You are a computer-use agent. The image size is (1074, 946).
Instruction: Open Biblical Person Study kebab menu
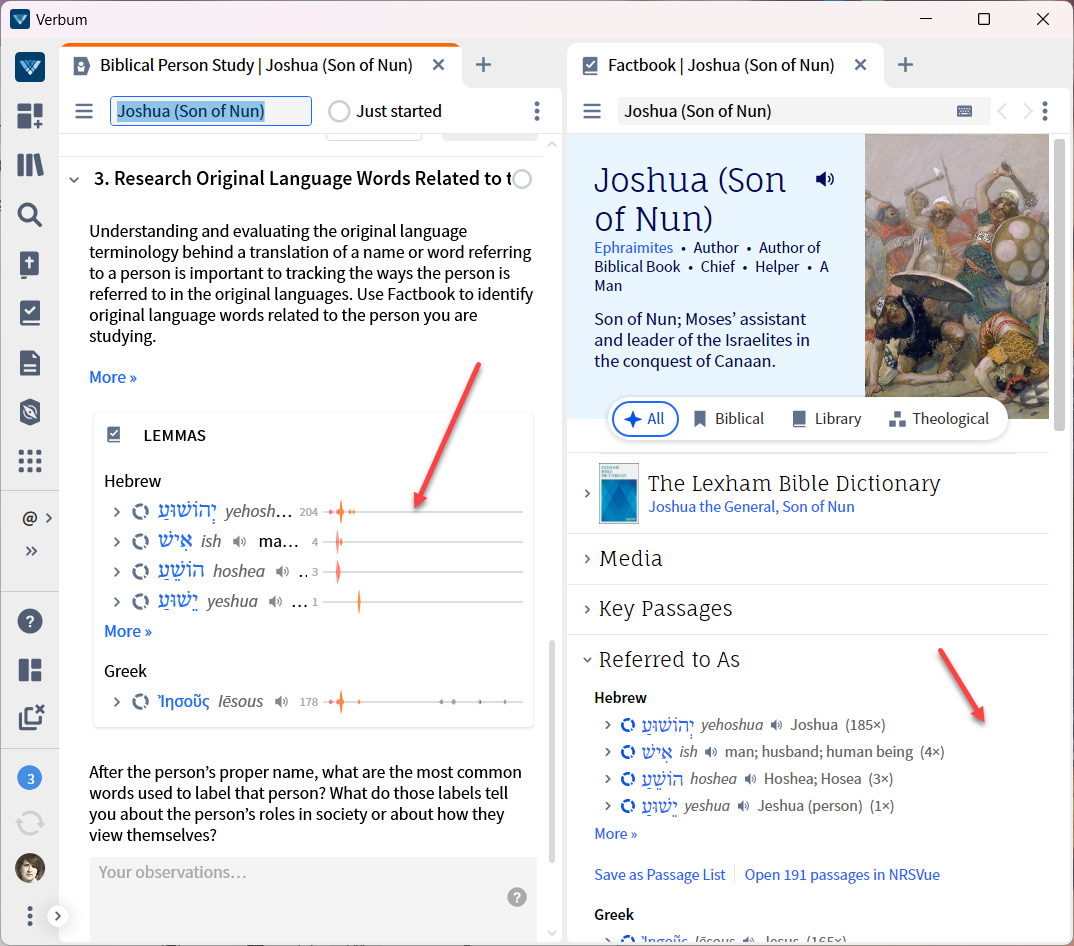[x=537, y=111]
